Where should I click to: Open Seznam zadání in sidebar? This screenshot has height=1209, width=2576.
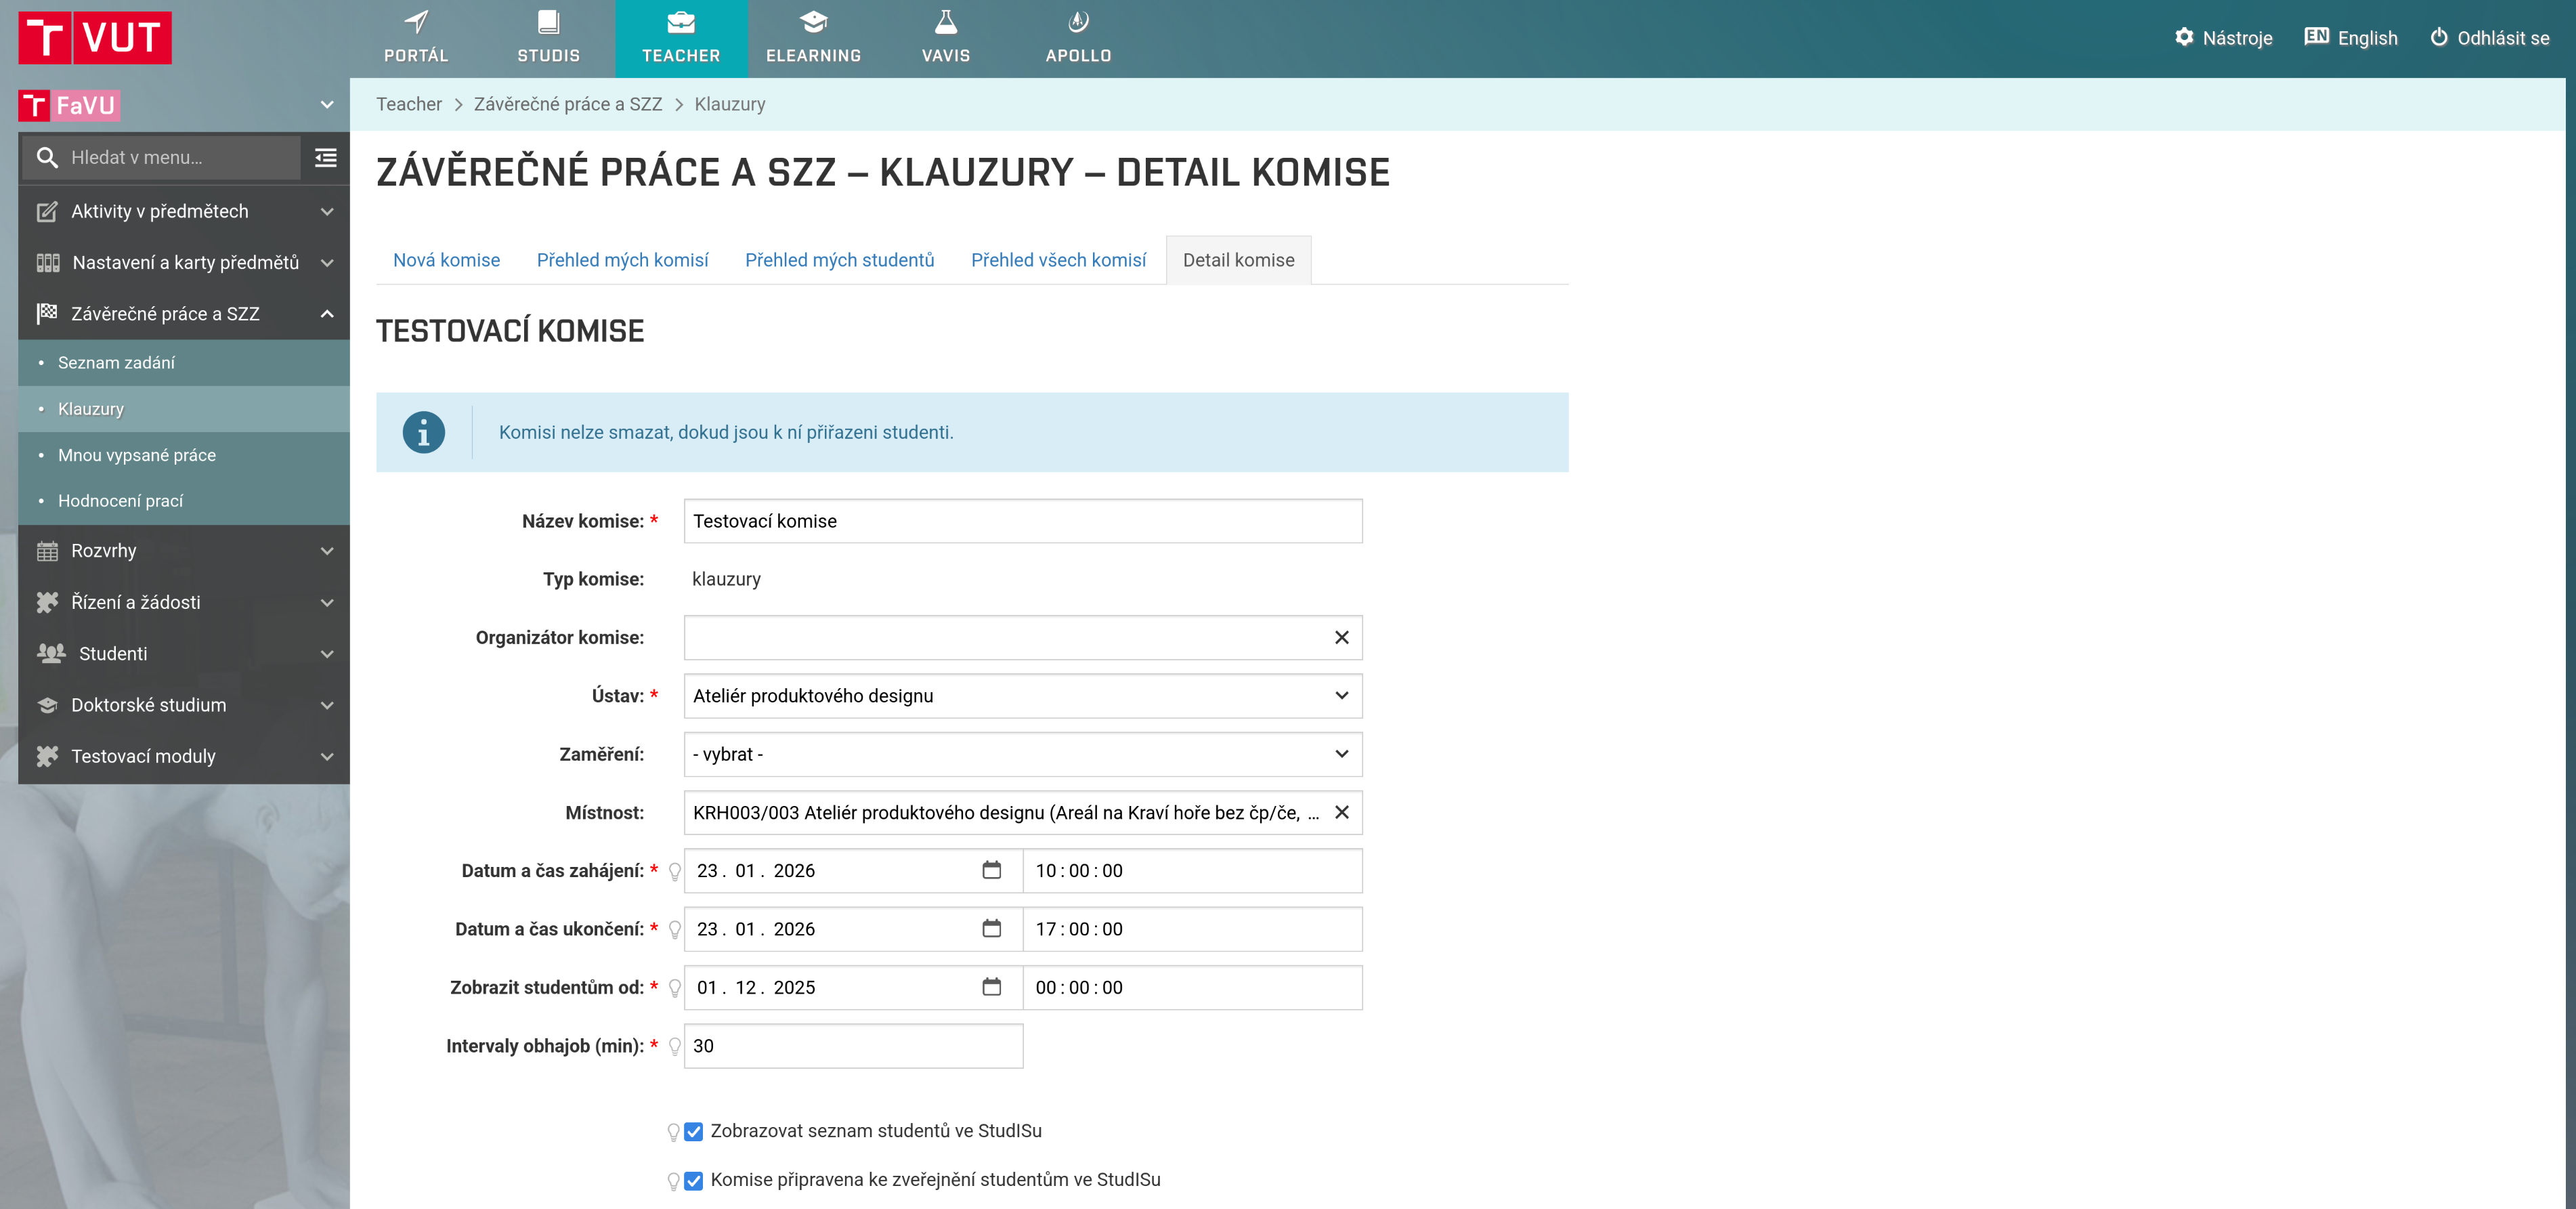(x=184, y=363)
